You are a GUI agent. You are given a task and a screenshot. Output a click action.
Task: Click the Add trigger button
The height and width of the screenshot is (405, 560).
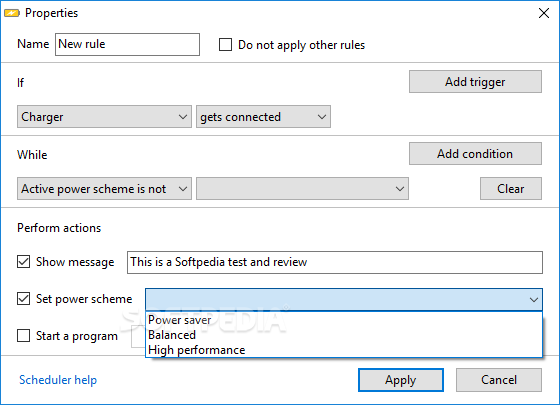click(x=475, y=82)
